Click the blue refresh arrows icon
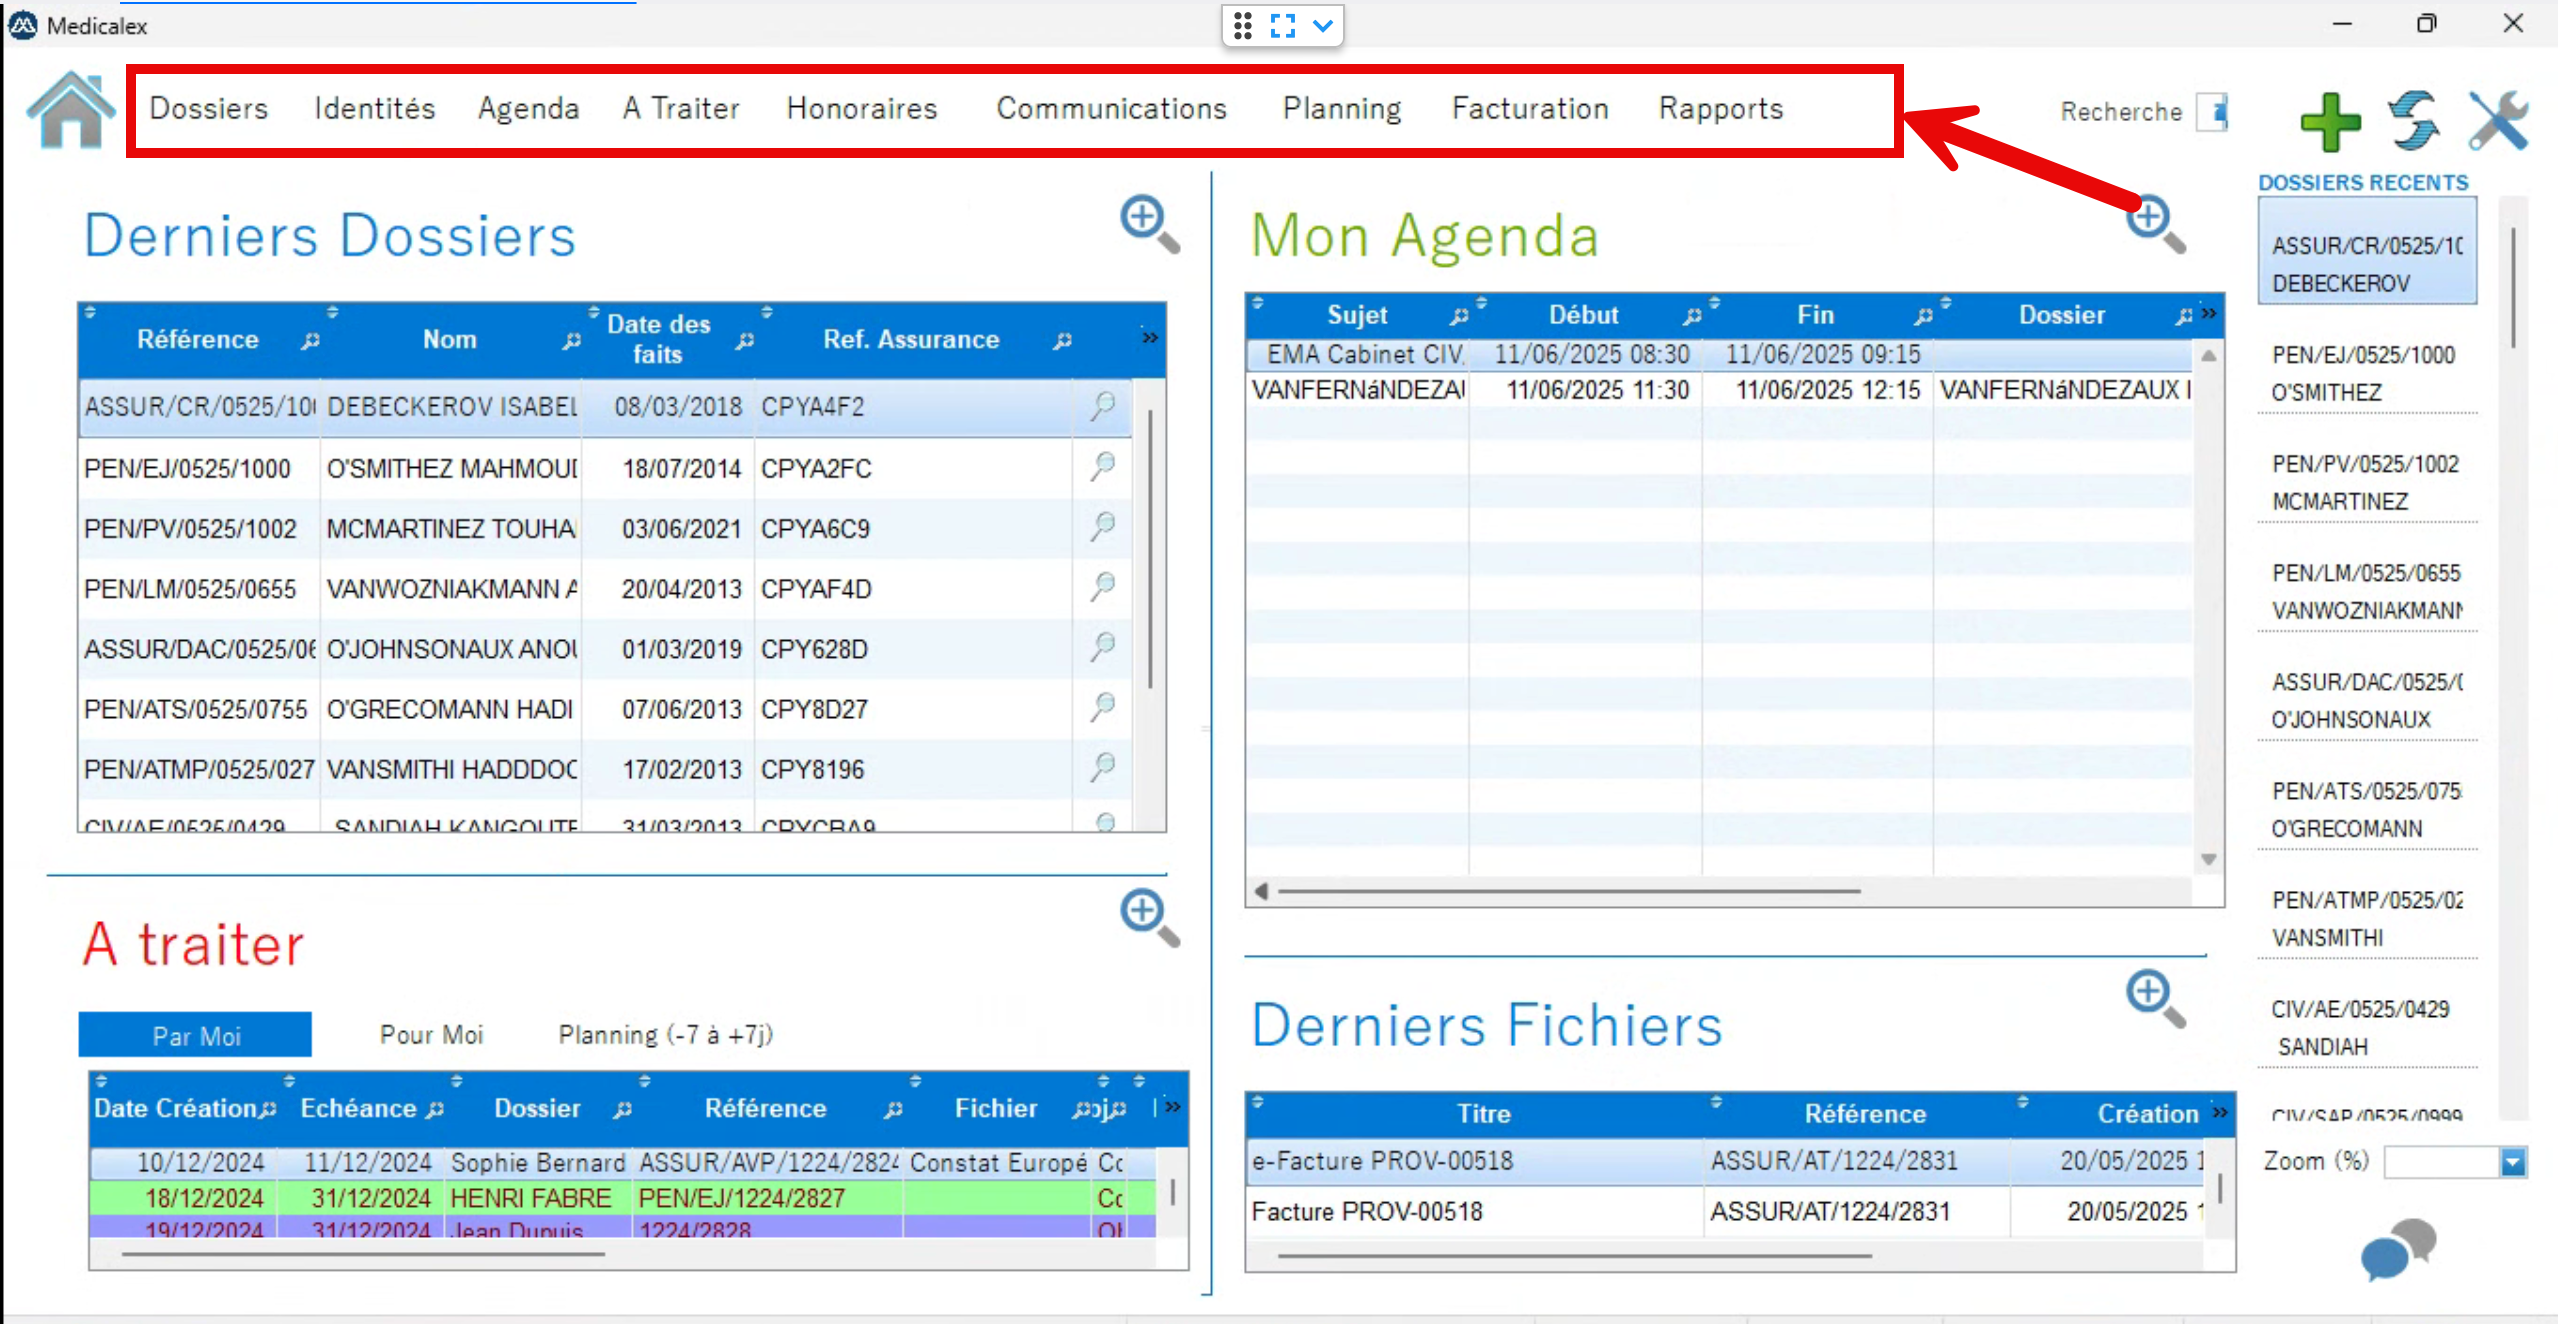This screenshot has height=1324, width=2558. (x=2414, y=120)
